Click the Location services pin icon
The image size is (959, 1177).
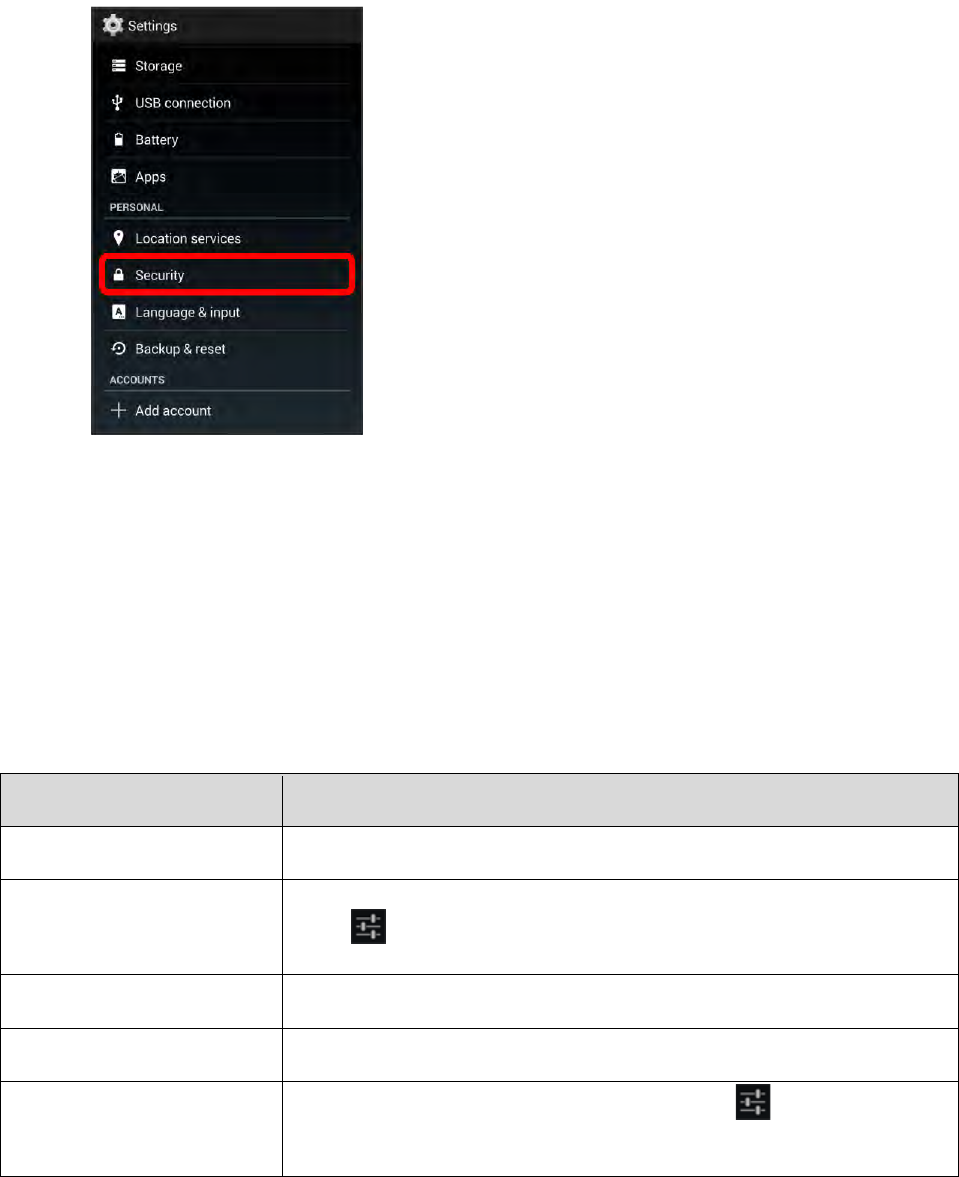[x=118, y=238]
